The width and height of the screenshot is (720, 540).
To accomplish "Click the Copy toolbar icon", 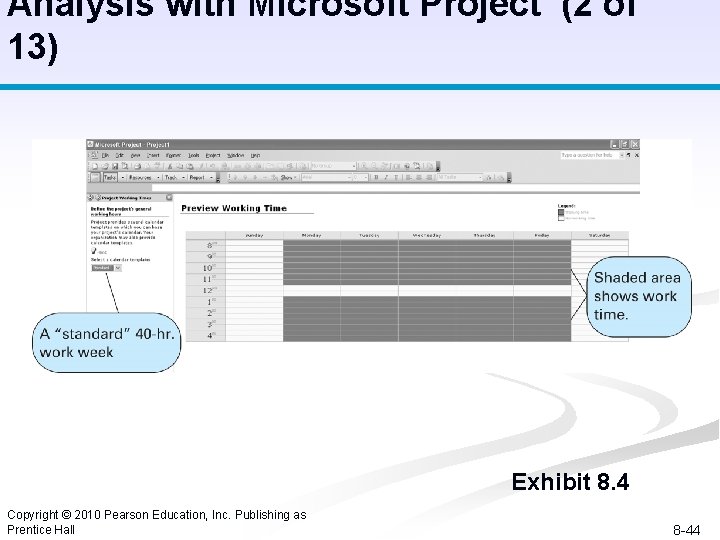I will tap(180, 166).
